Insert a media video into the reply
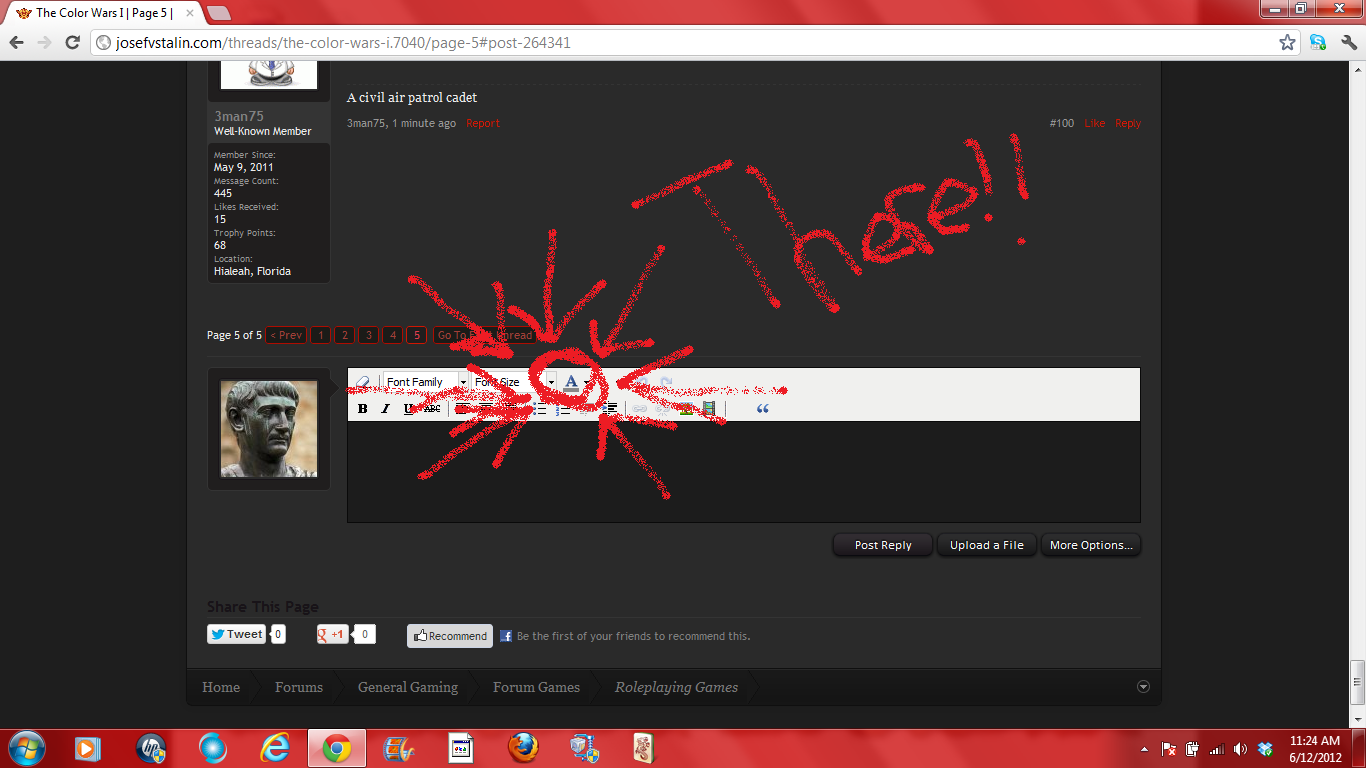This screenshot has height=768, width=1366. point(709,408)
